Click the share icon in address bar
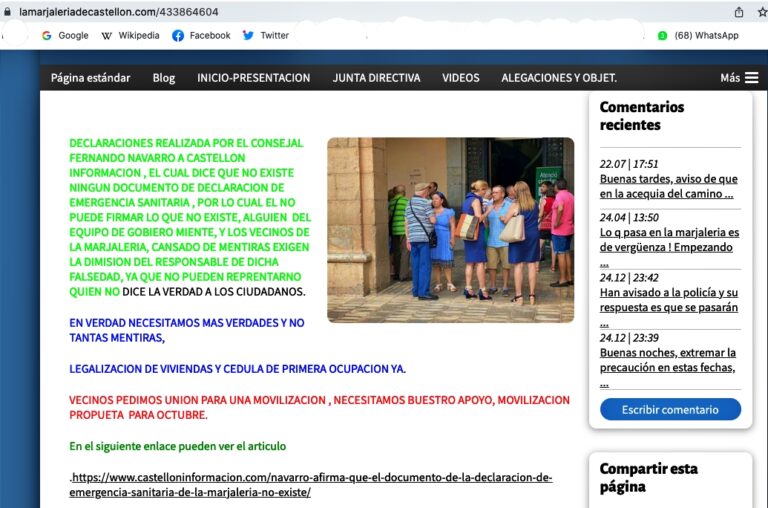Screen dimensions: 768x508 [738, 12]
